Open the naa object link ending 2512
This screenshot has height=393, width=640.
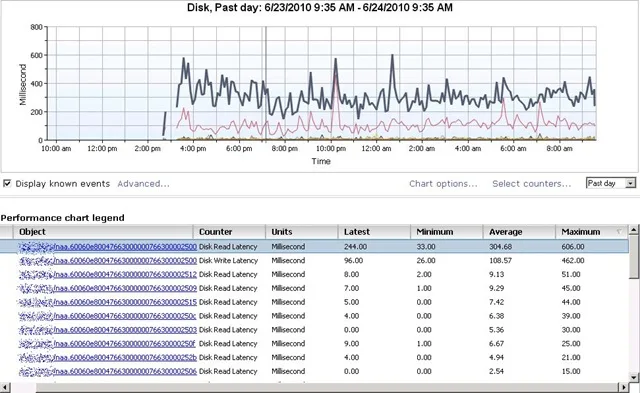pos(108,274)
